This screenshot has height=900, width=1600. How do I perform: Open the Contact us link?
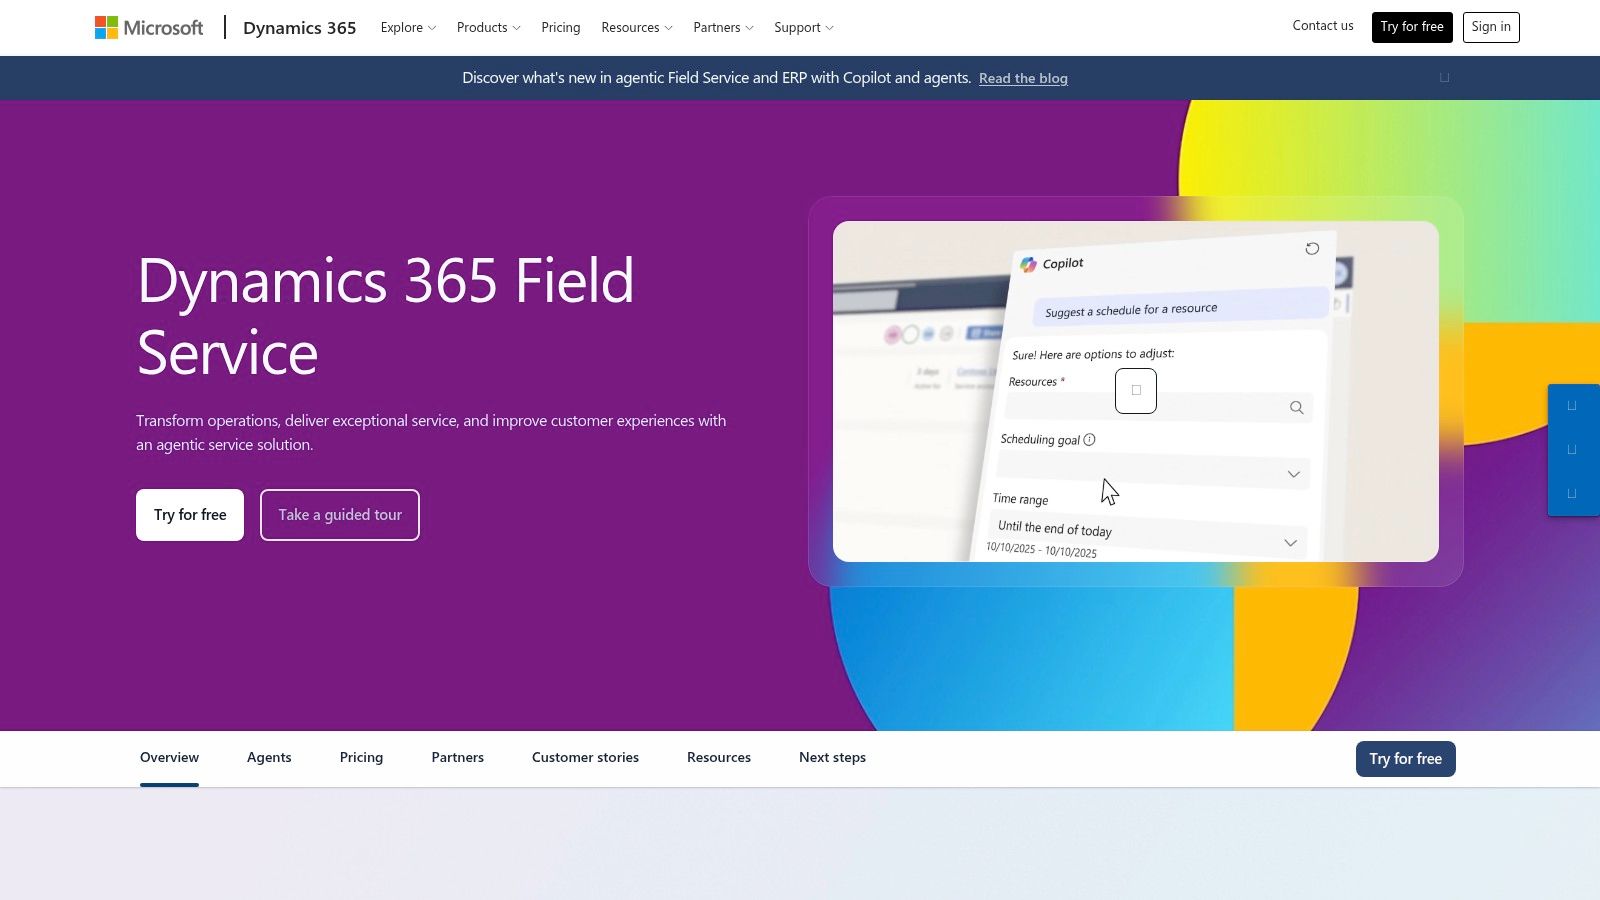(x=1322, y=26)
